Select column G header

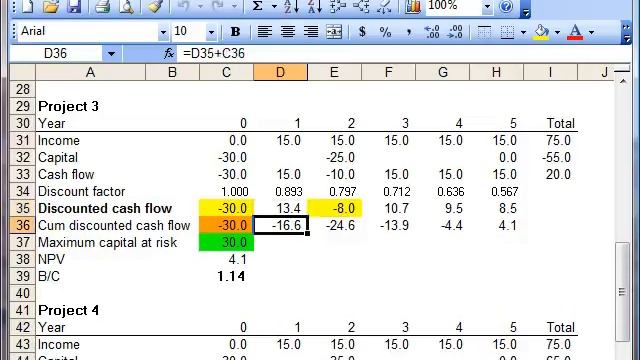442,72
